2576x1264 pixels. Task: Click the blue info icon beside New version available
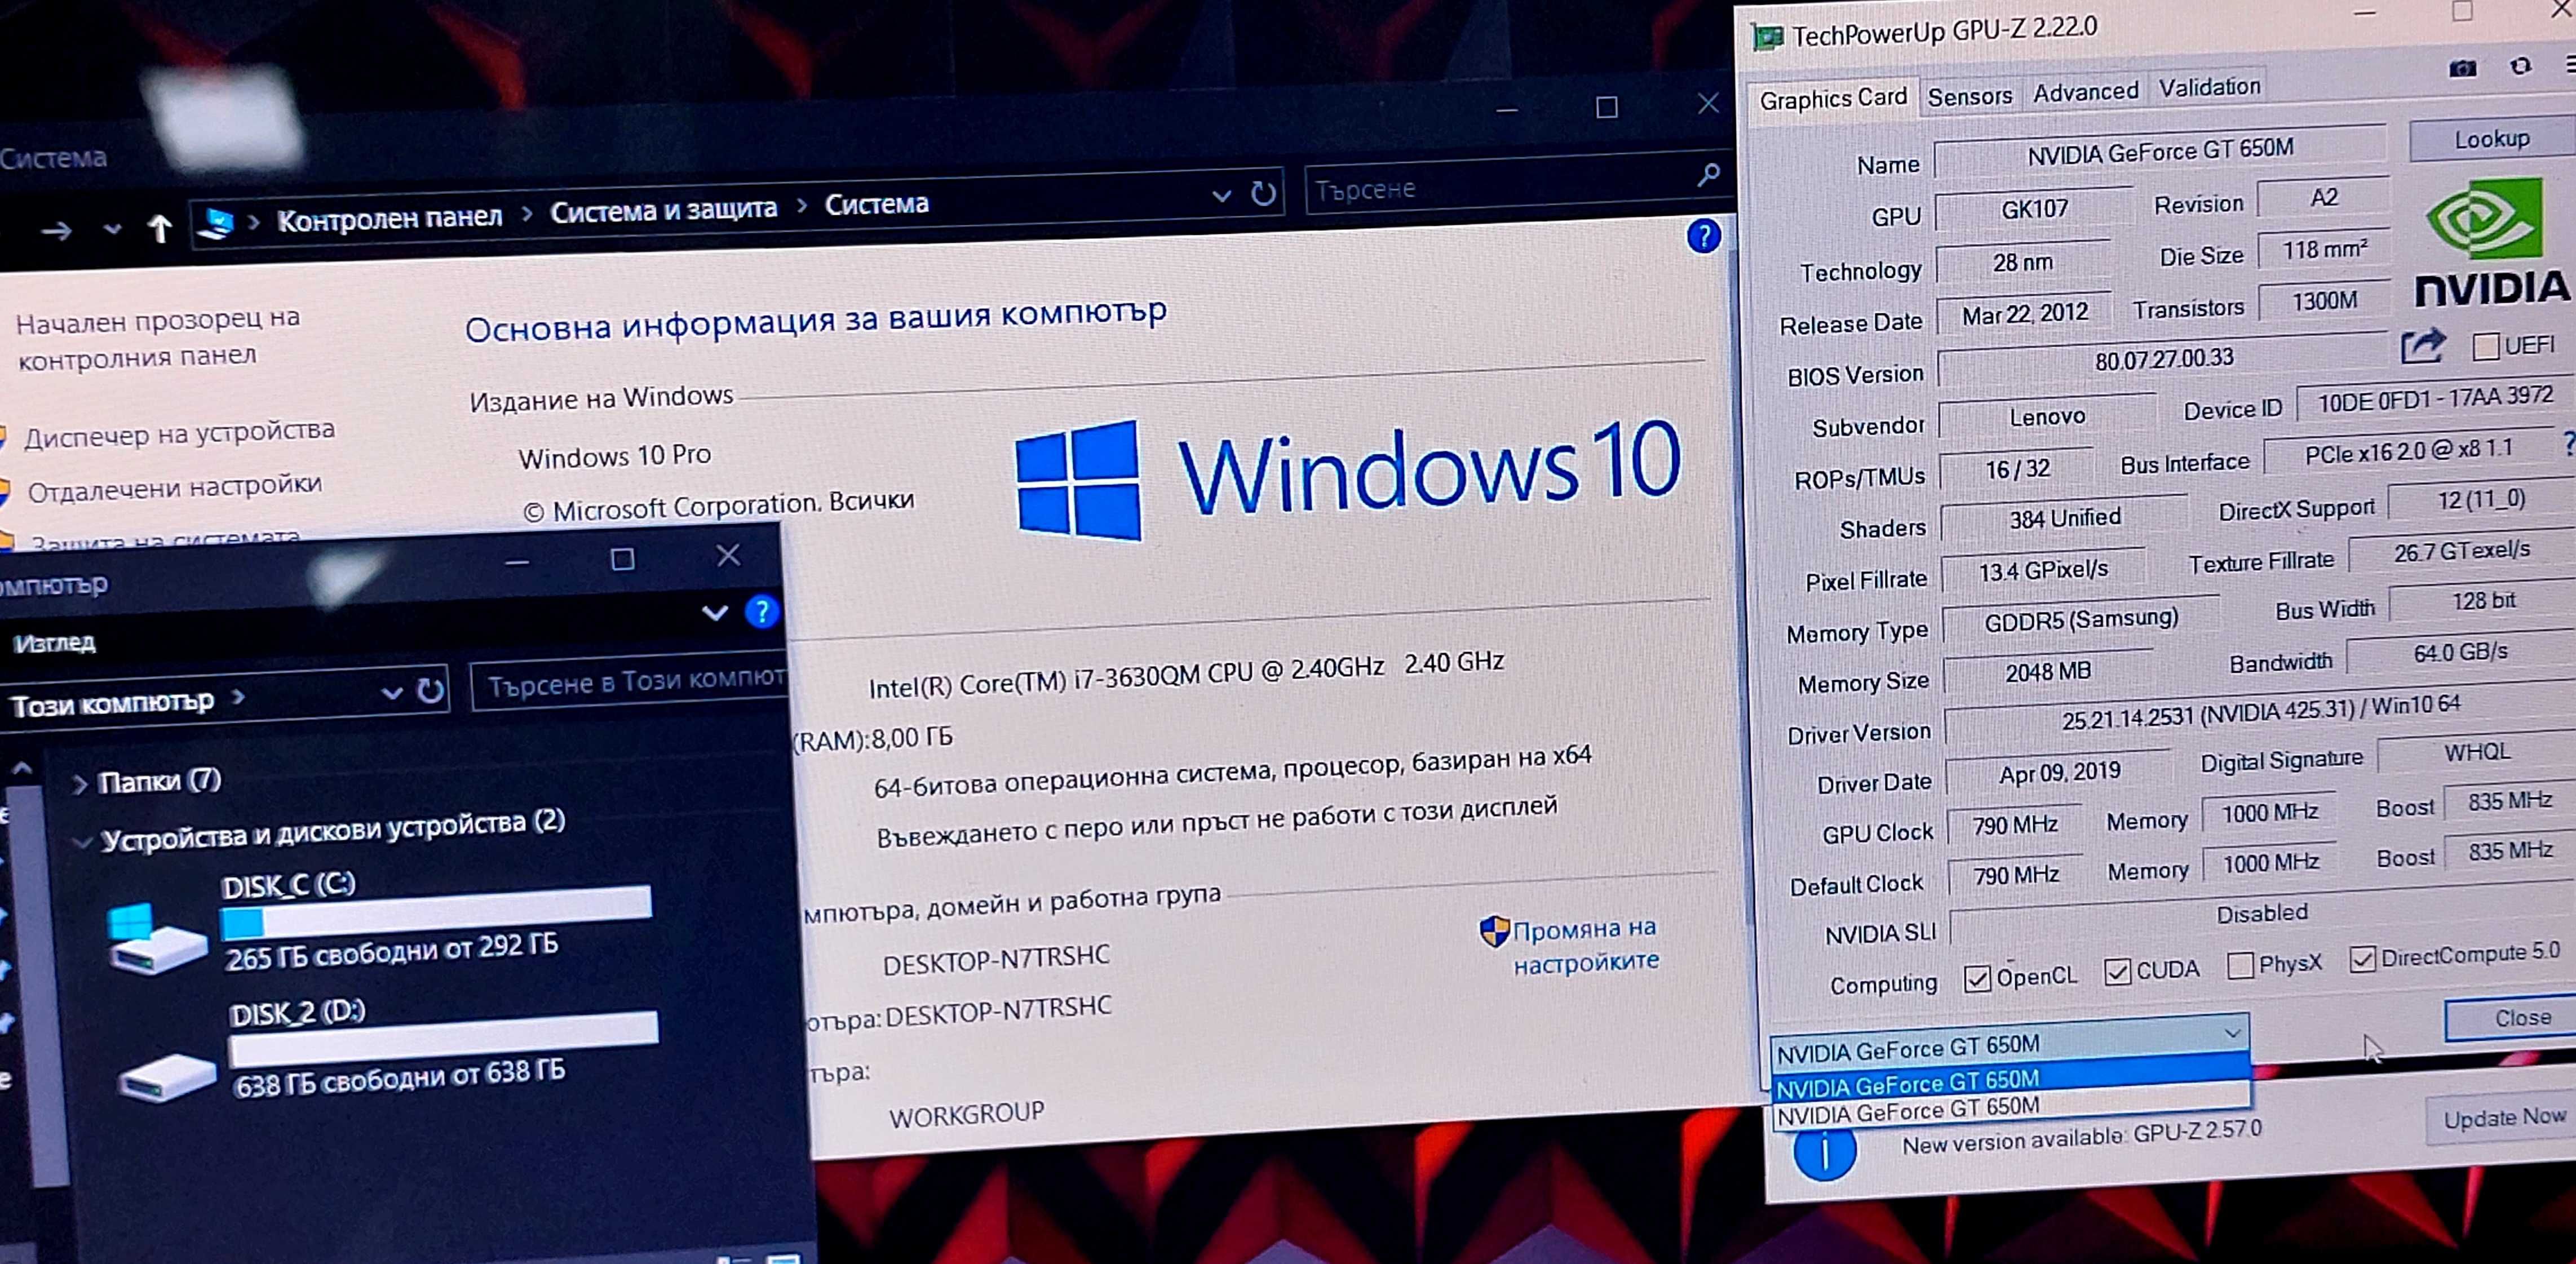click(x=1824, y=1150)
